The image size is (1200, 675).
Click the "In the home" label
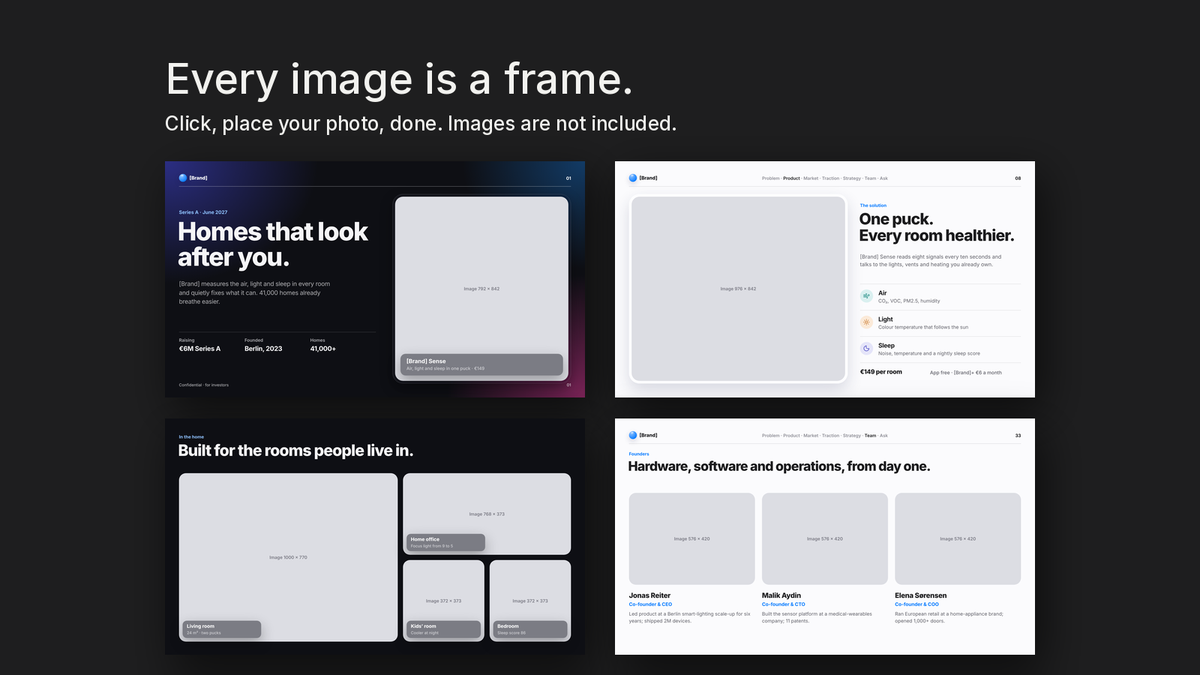coord(192,437)
